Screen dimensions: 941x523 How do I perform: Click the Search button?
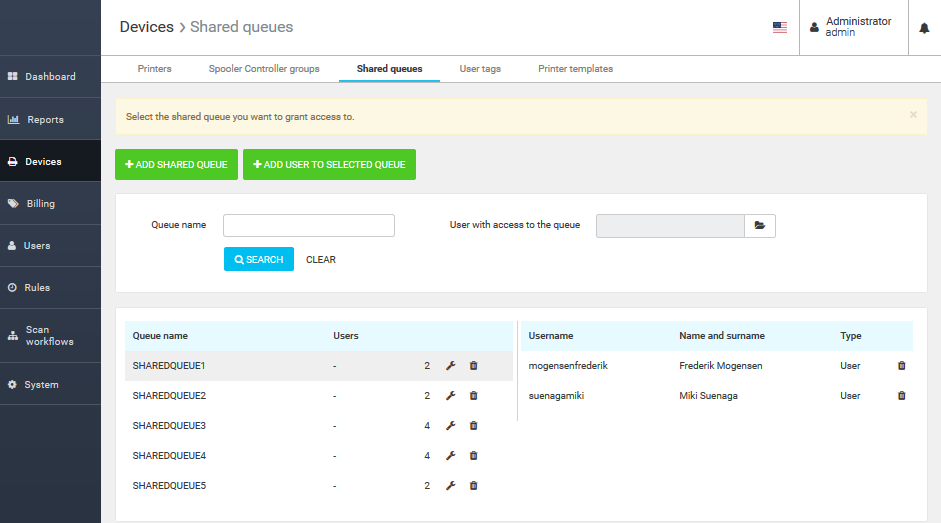point(259,259)
